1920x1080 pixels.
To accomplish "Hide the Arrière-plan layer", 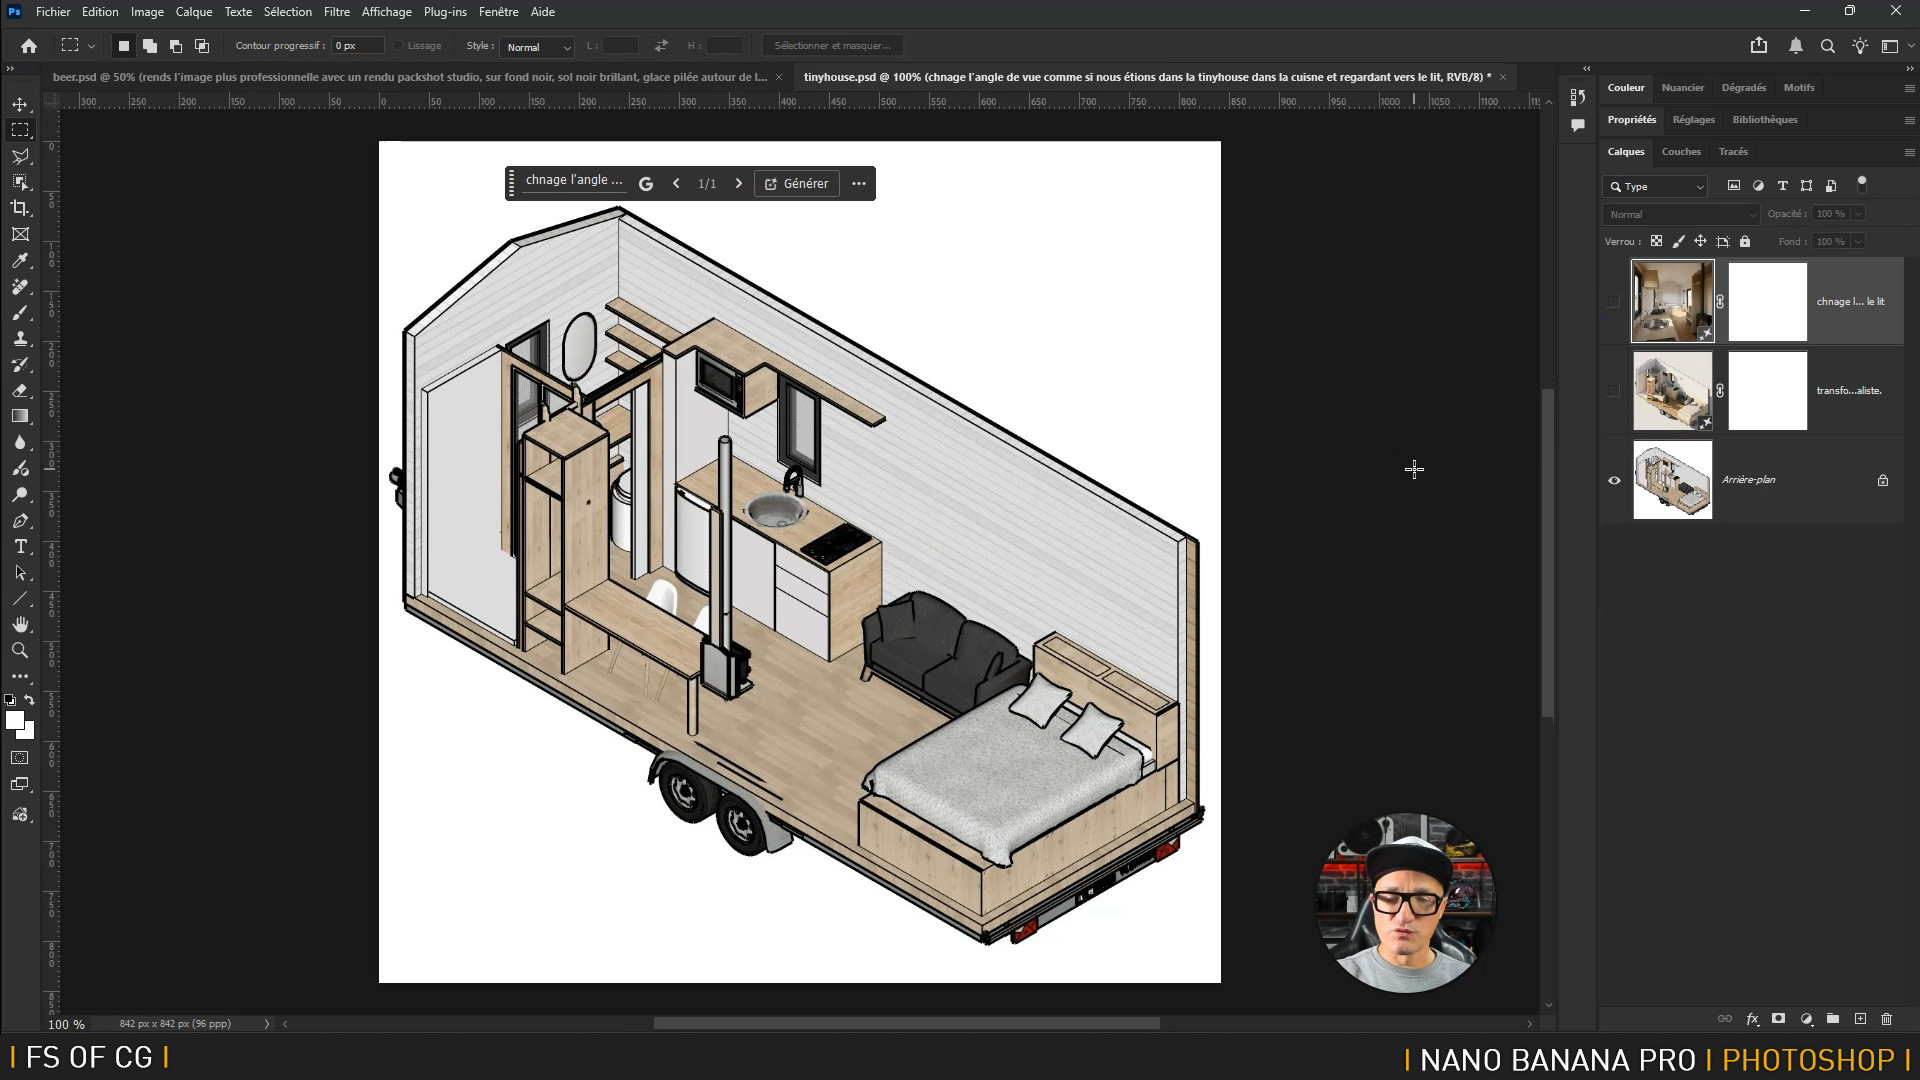I will coord(1614,480).
